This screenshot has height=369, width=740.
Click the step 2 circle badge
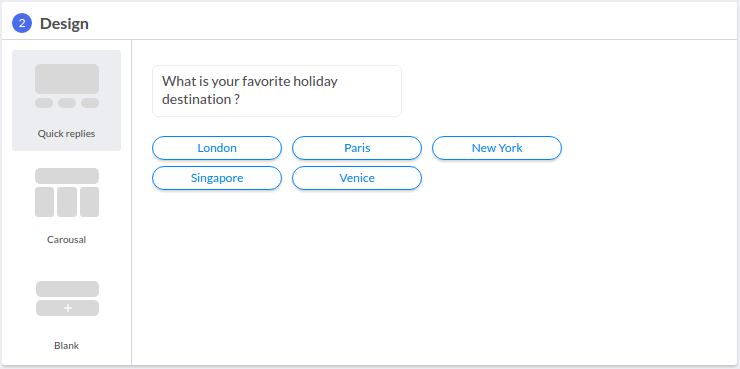[22, 23]
